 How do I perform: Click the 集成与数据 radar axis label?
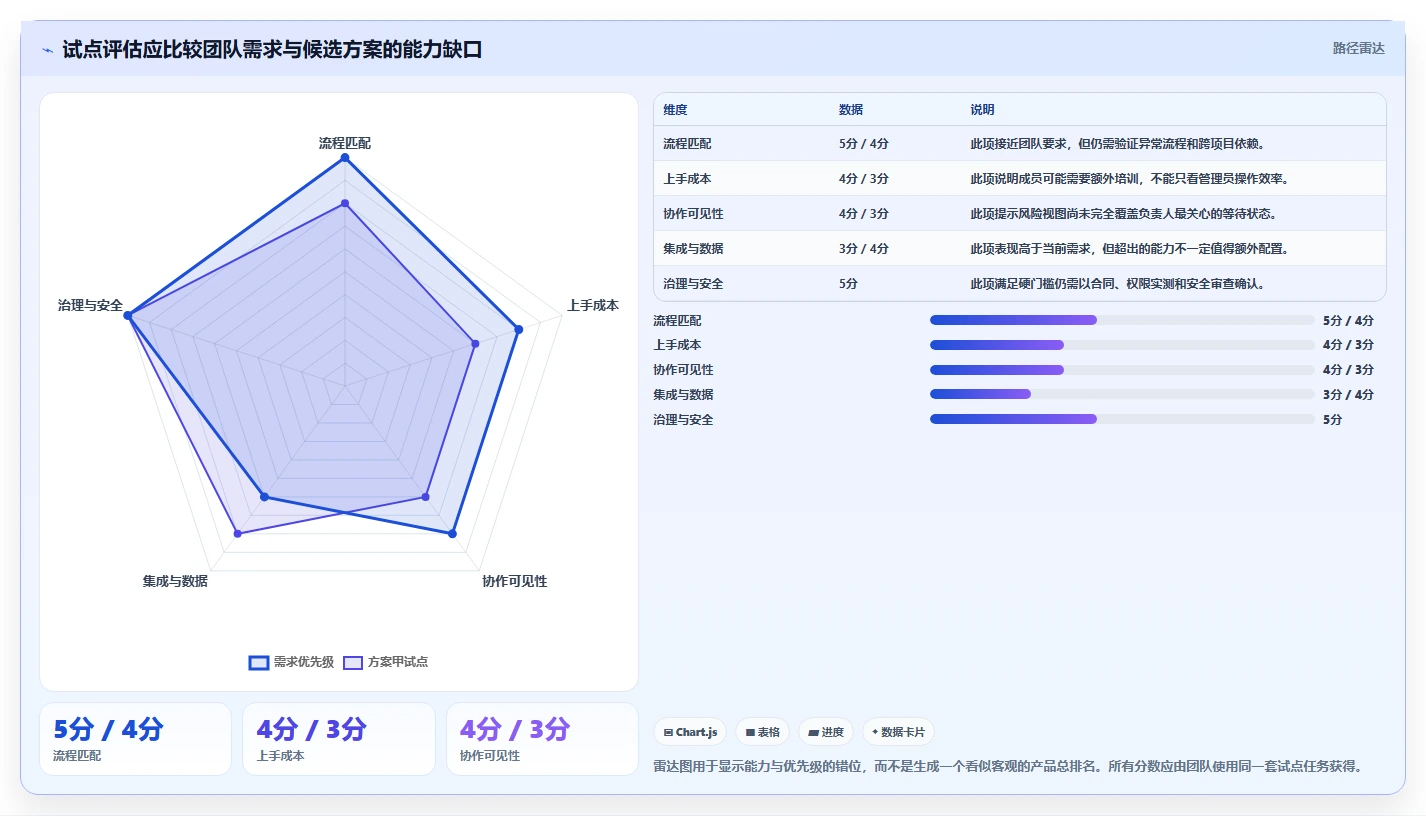[175, 581]
